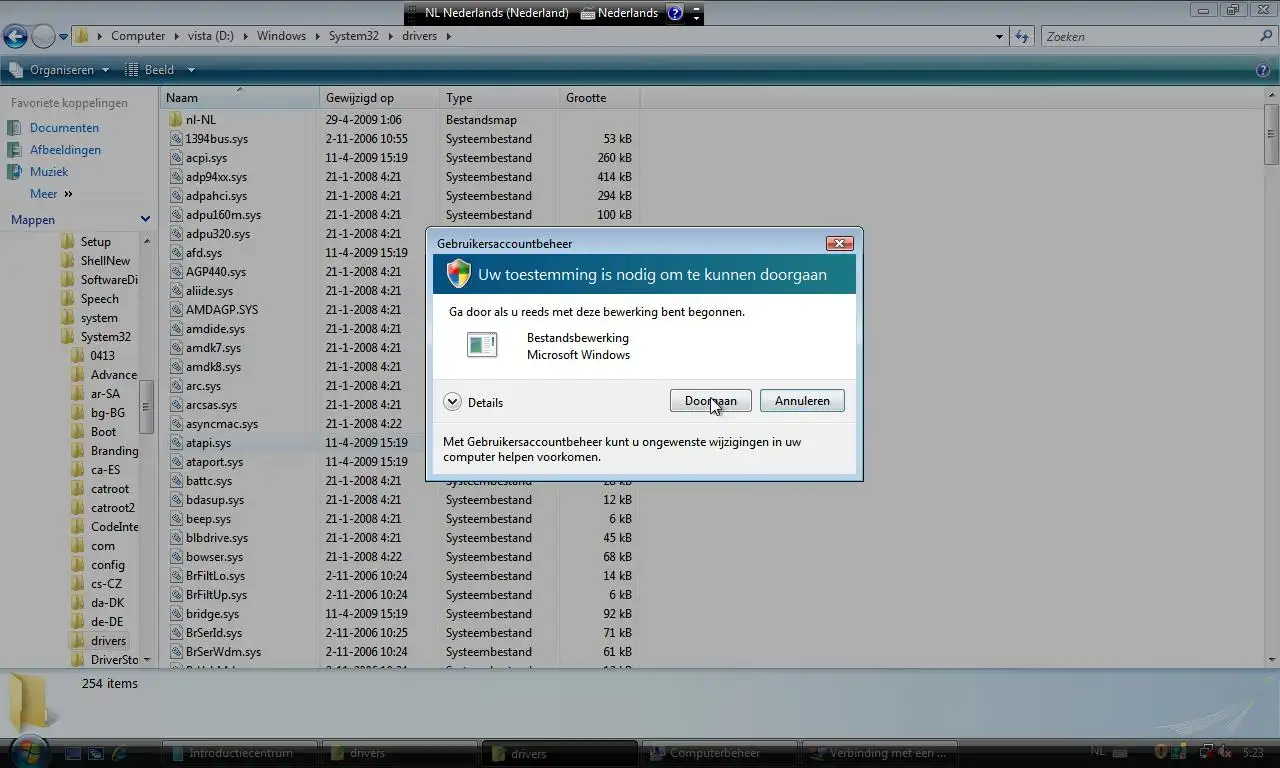Select System32 in the address breadcrumb

353,36
